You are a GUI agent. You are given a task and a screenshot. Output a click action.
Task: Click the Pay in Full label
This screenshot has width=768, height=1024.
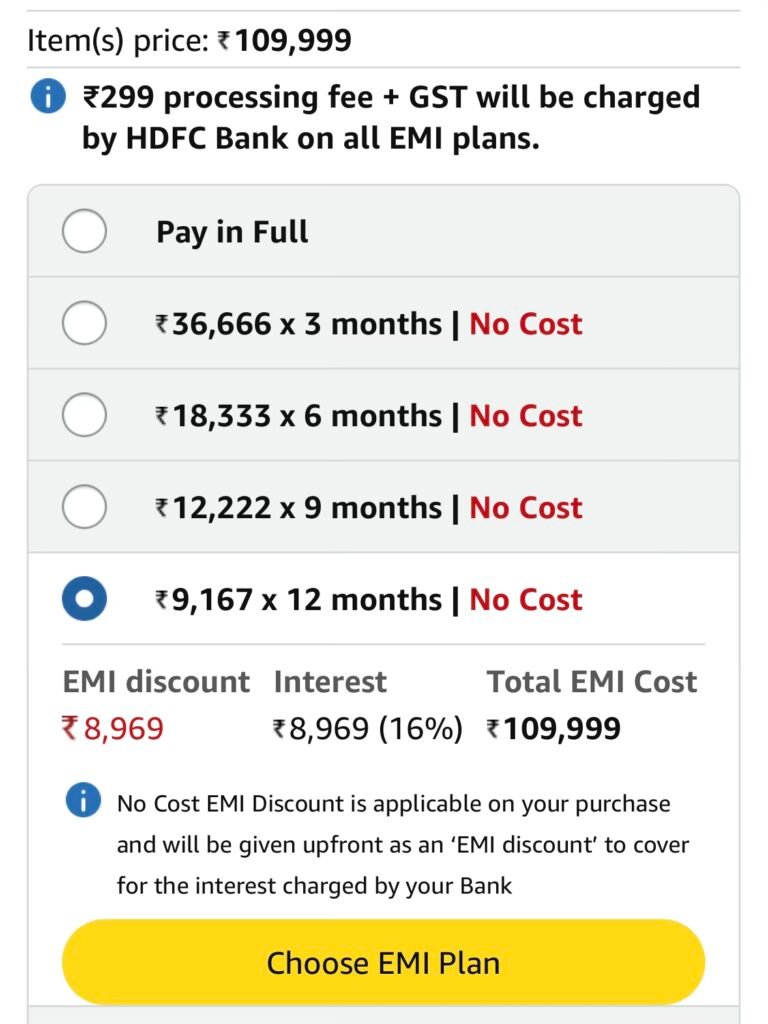point(232,232)
